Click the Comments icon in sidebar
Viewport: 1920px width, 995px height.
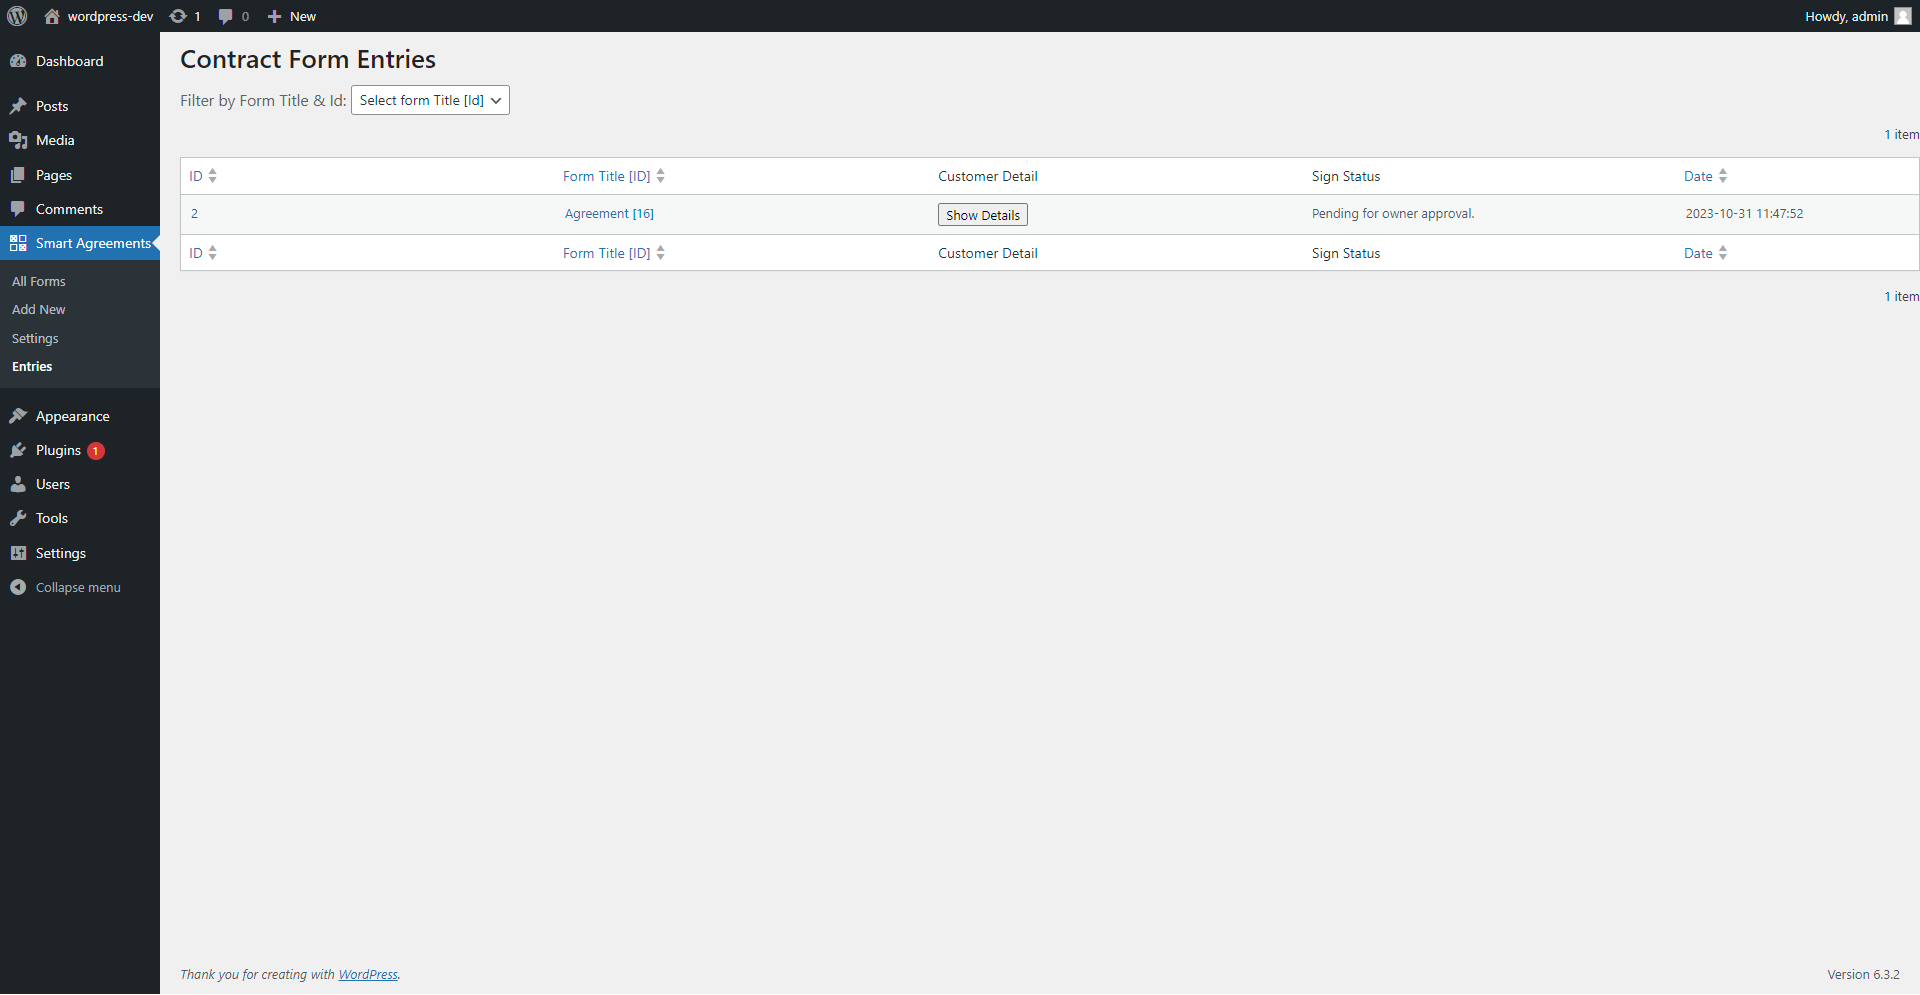18,209
